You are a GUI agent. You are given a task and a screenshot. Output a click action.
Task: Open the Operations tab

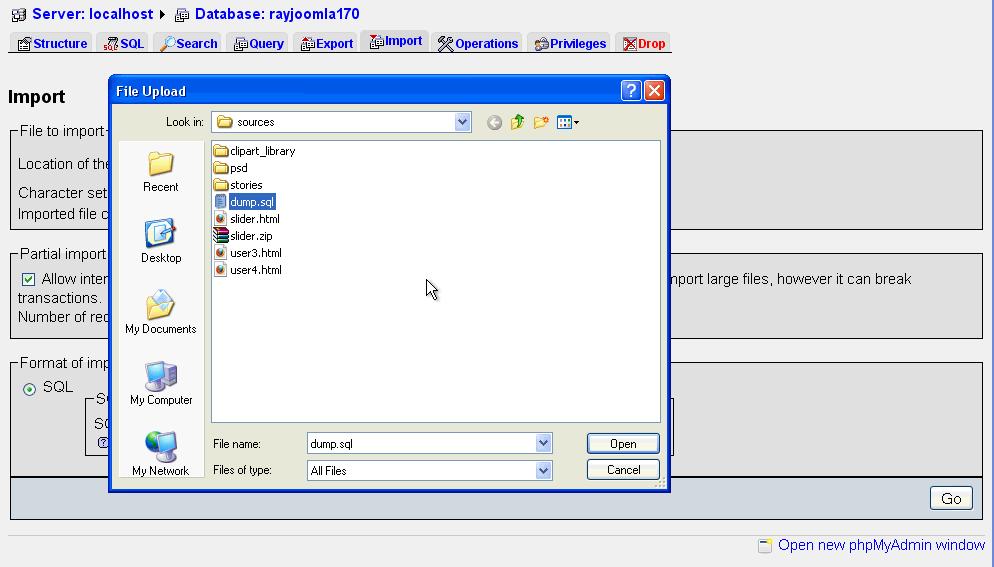(x=478, y=43)
